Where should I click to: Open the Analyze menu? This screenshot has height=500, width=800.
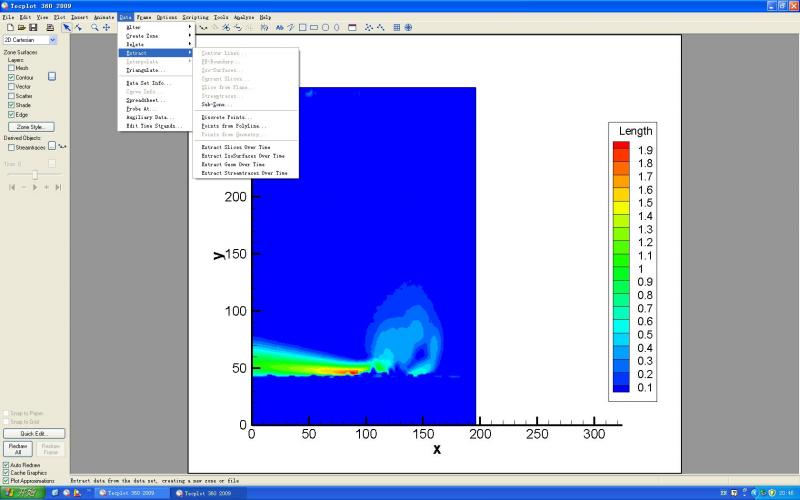pyautogui.click(x=244, y=17)
